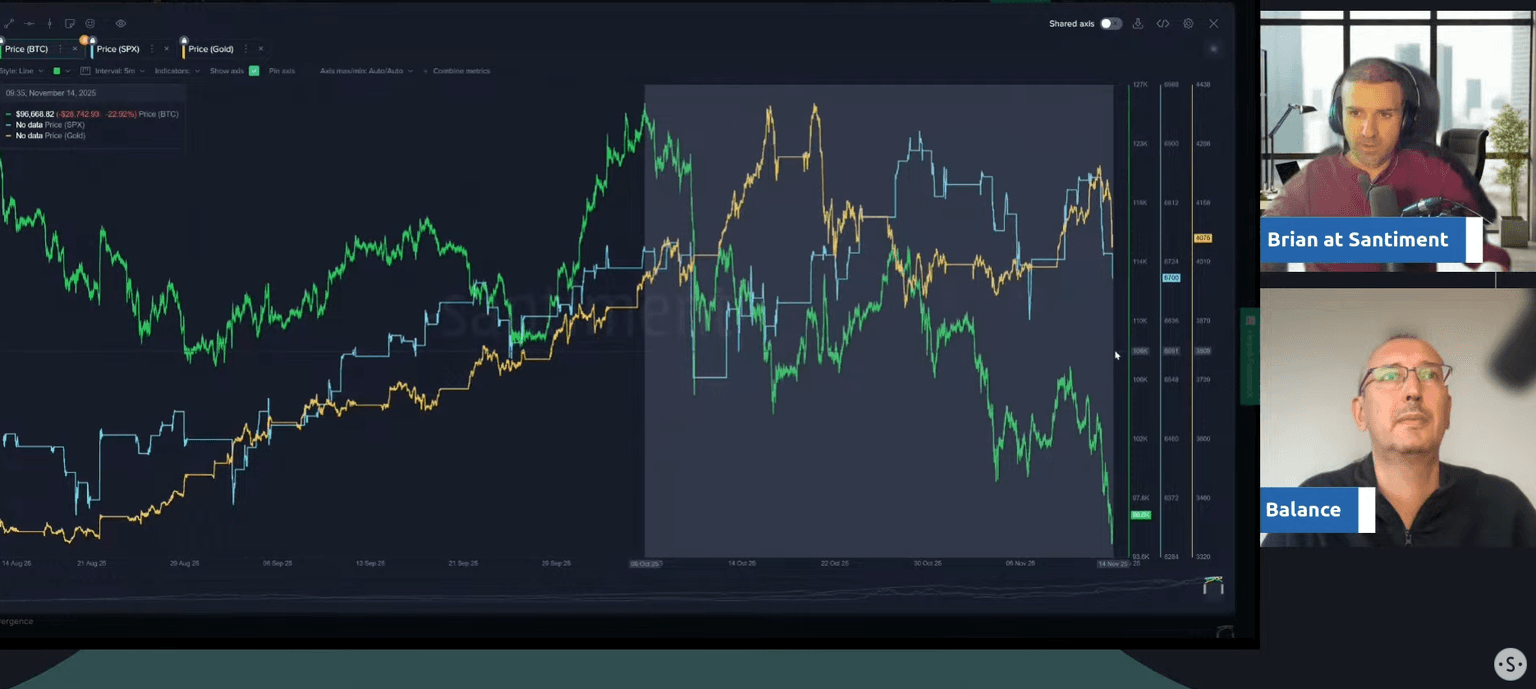This screenshot has height=689, width=1536.
Task: Click the Combine metrics button
Action: pos(460,71)
